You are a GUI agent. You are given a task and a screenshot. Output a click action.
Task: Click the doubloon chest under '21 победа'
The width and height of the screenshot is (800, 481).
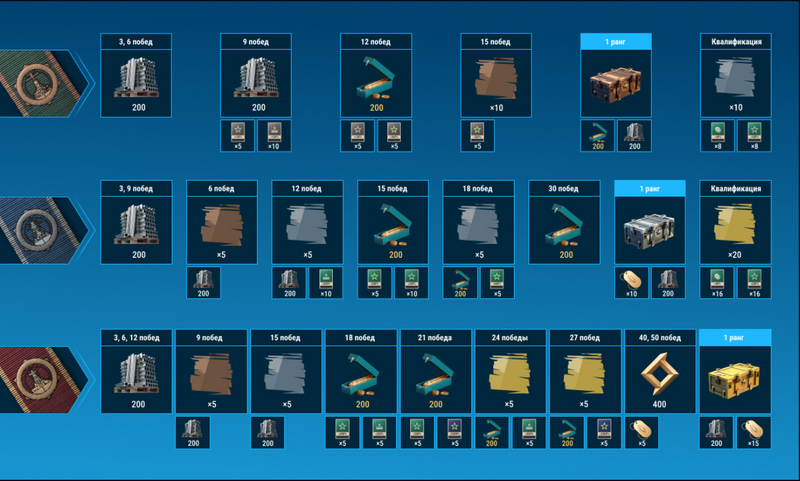435,376
